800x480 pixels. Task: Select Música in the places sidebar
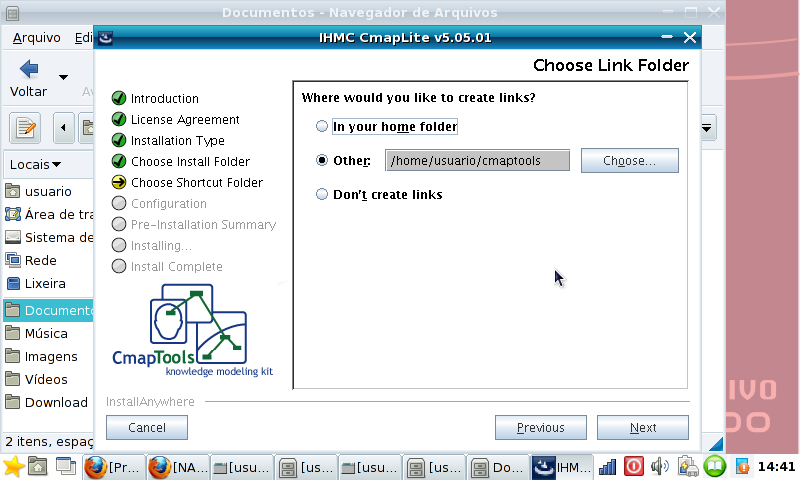[x=48, y=333]
